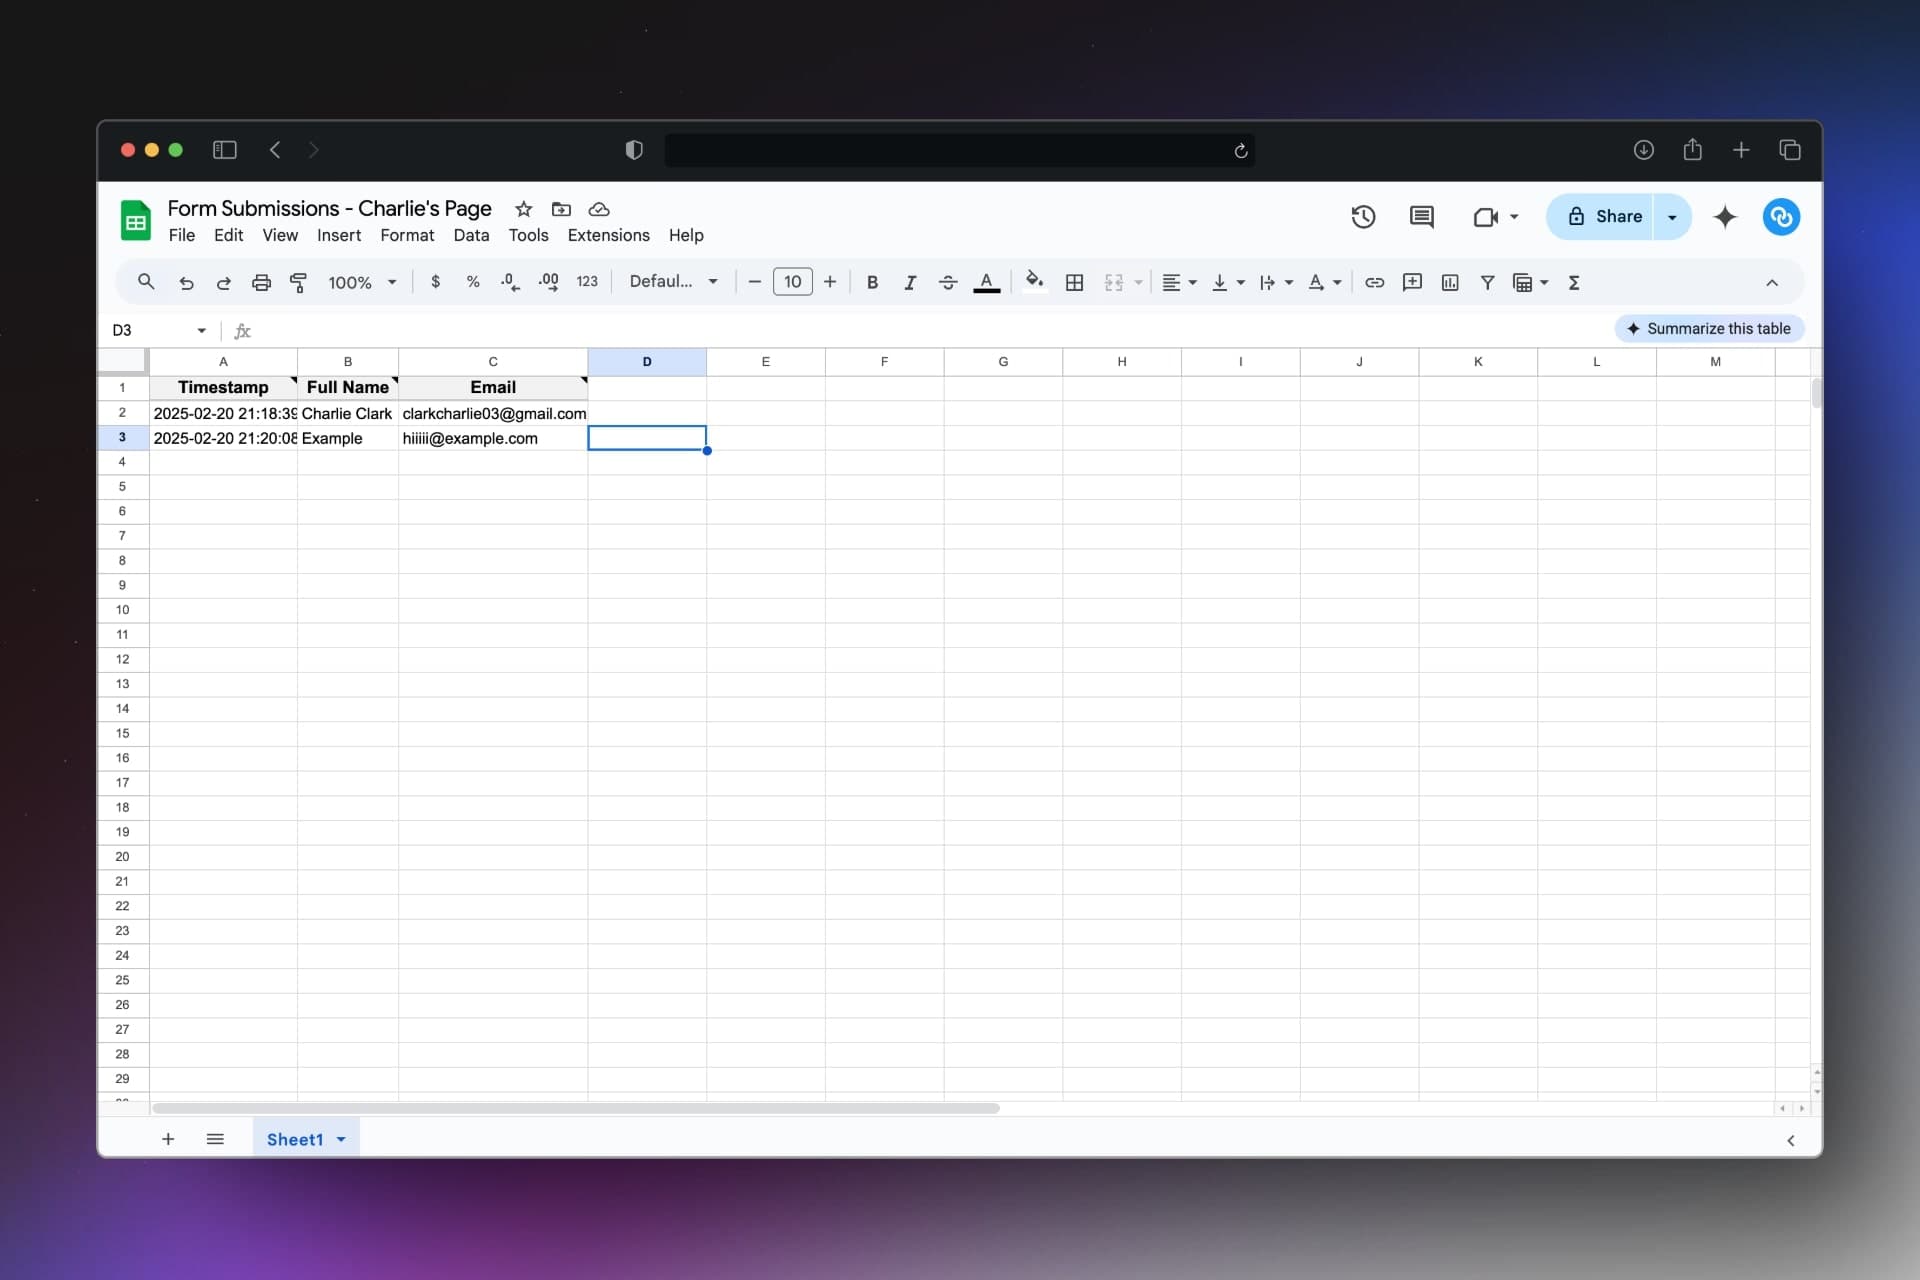Viewport: 1920px width, 1280px height.
Task: Open text wrapping dropdown
Action: (1276, 283)
